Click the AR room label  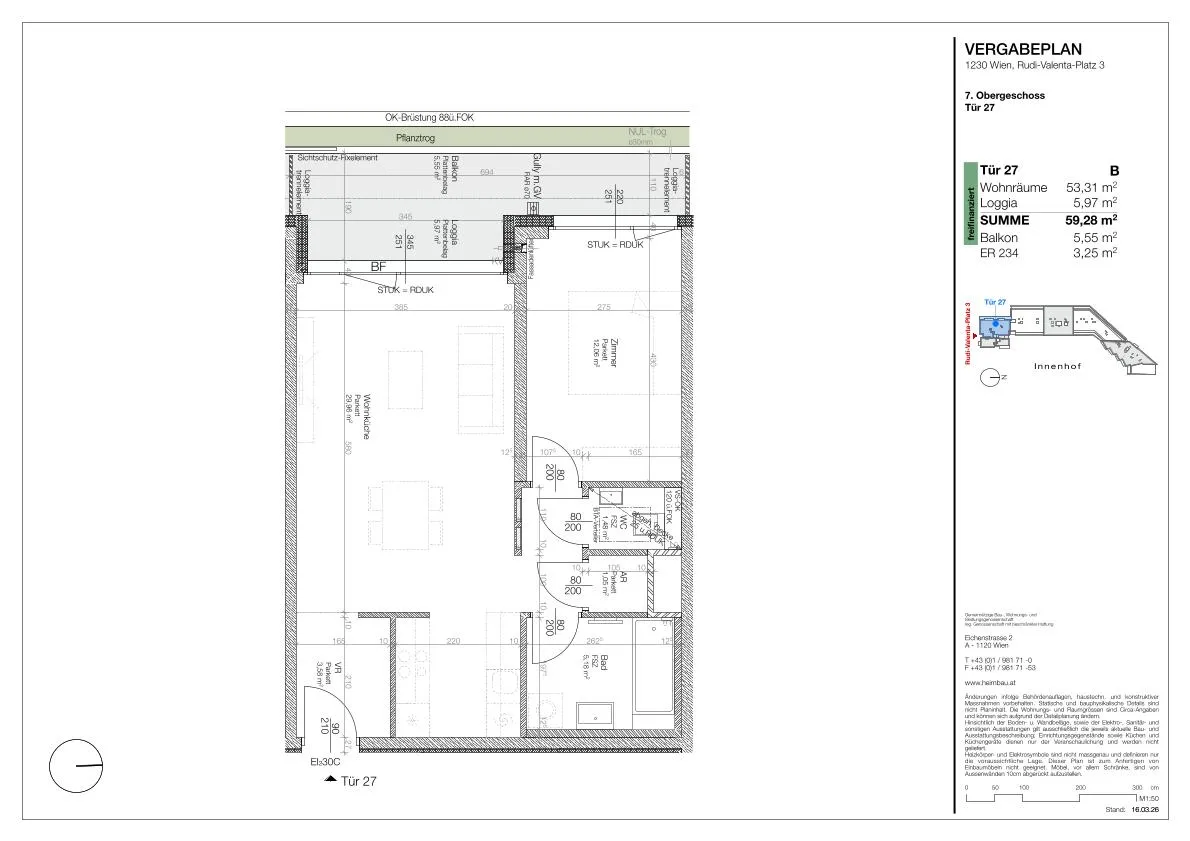pos(623,578)
